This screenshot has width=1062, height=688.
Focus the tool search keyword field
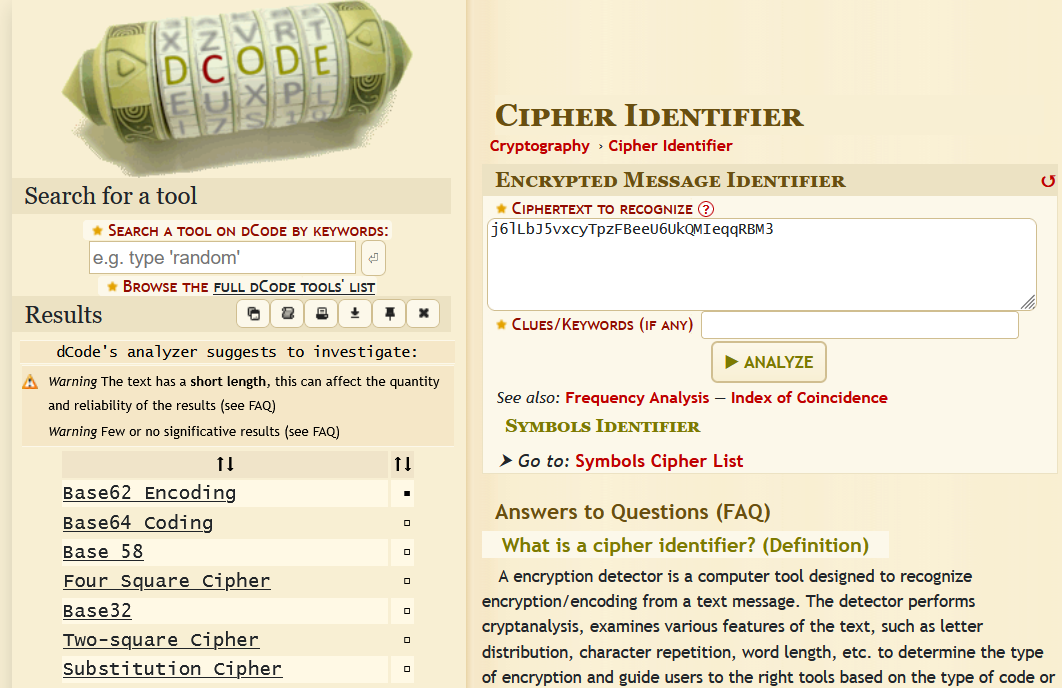coord(222,258)
